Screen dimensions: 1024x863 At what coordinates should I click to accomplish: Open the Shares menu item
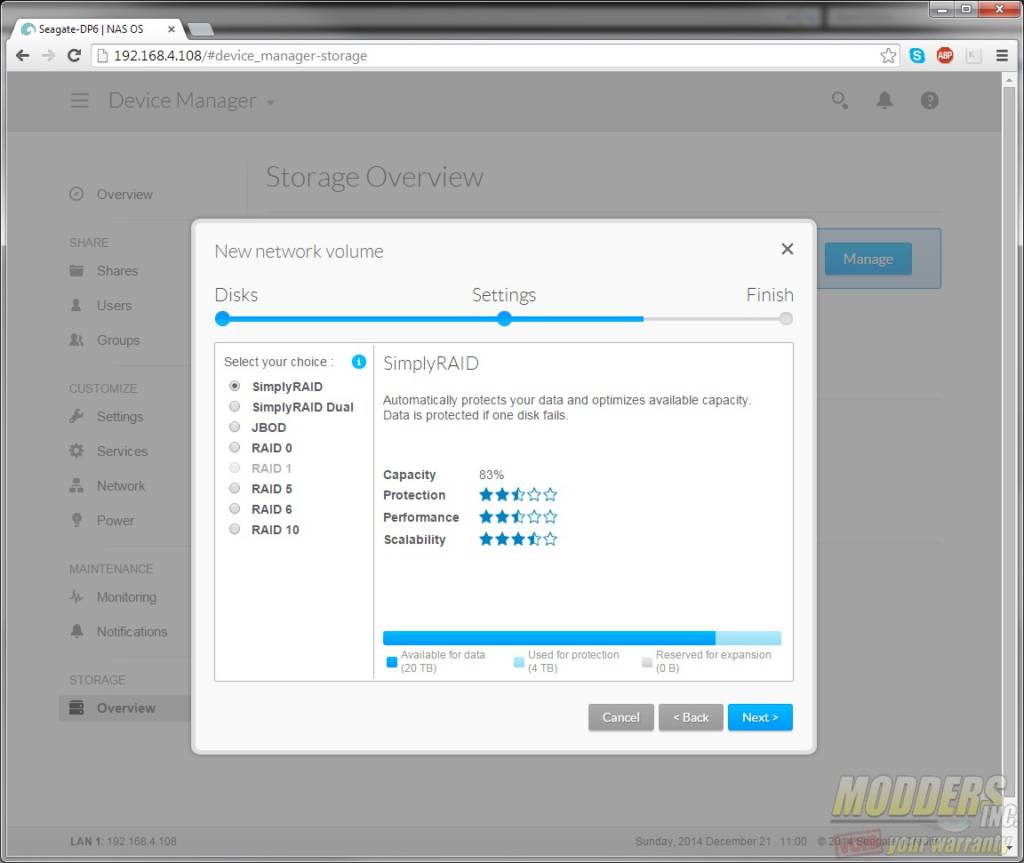tap(117, 270)
